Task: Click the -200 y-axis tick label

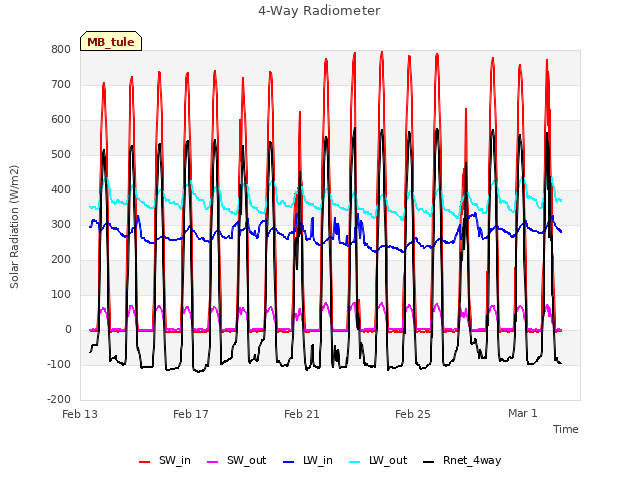Action: click(59, 400)
